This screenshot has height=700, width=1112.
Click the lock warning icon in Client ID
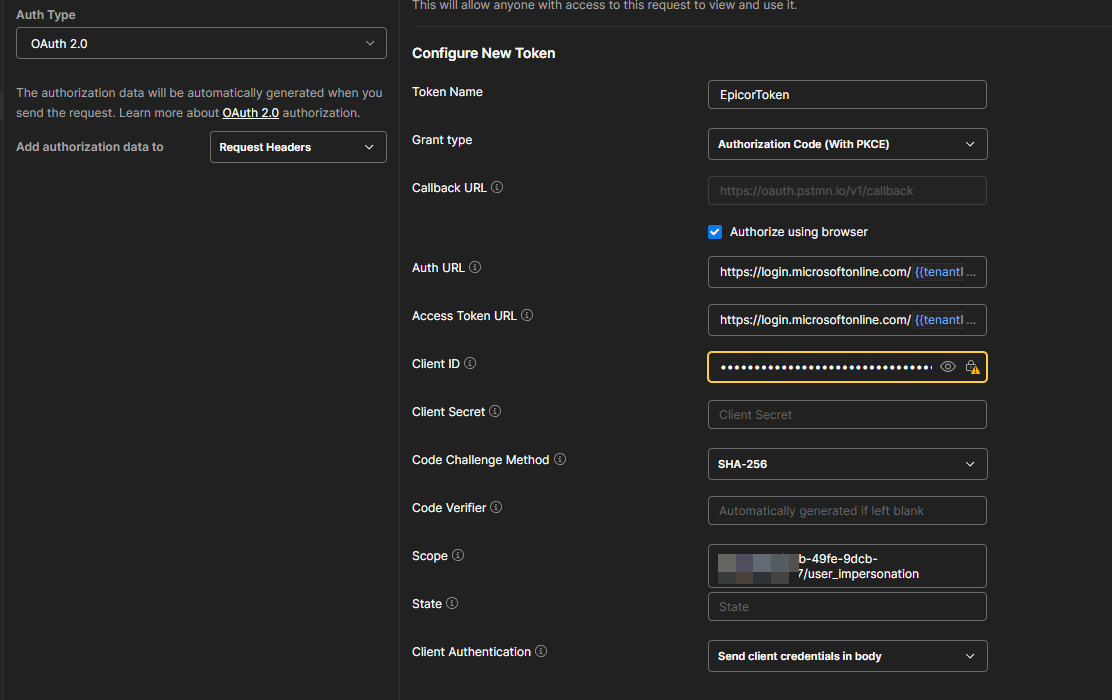pos(971,367)
